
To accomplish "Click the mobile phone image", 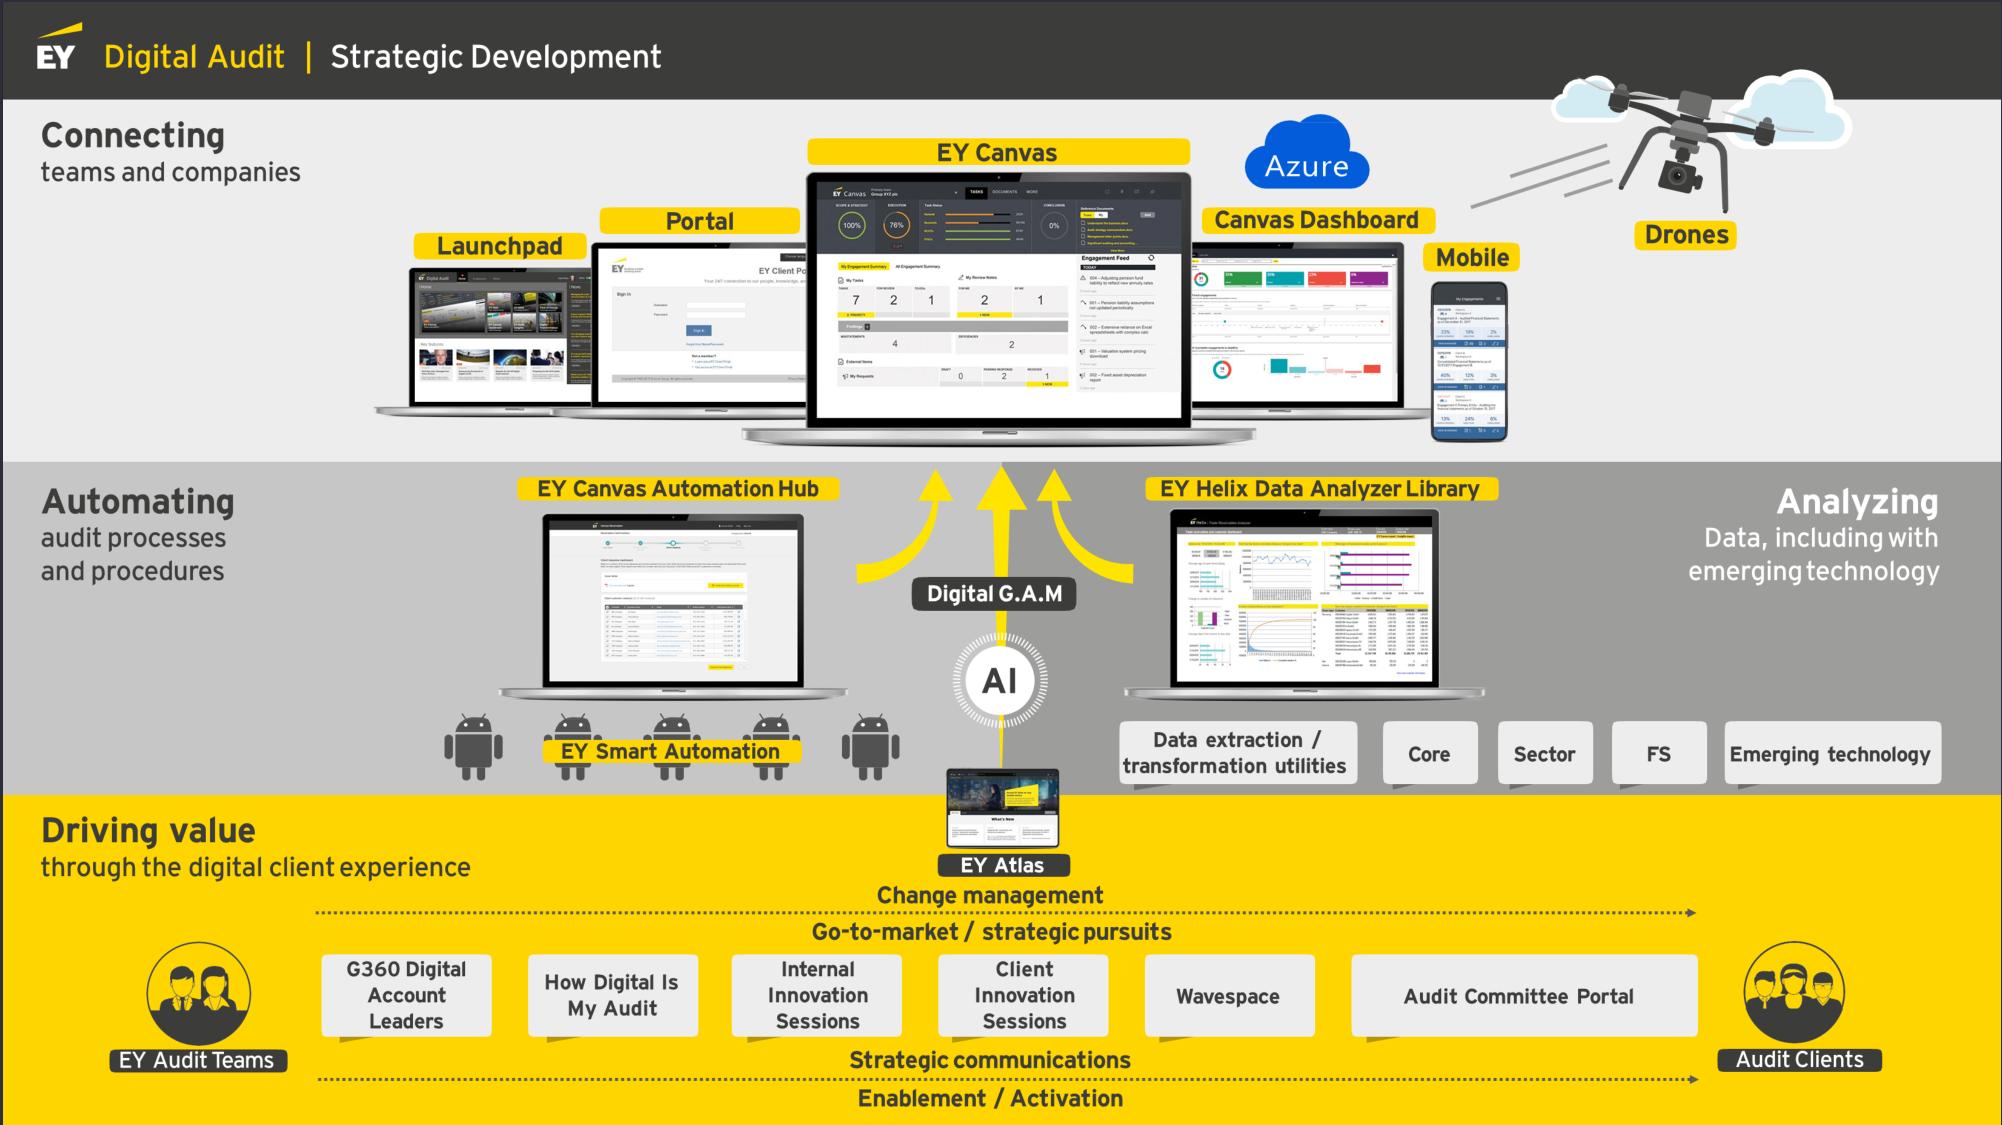I will click(1469, 361).
